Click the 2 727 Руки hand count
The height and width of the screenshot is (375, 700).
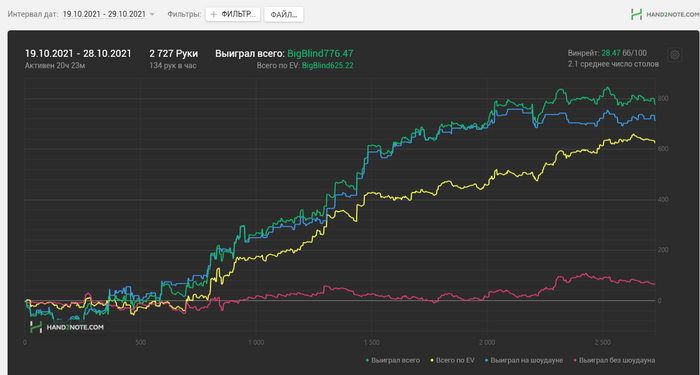pos(174,54)
